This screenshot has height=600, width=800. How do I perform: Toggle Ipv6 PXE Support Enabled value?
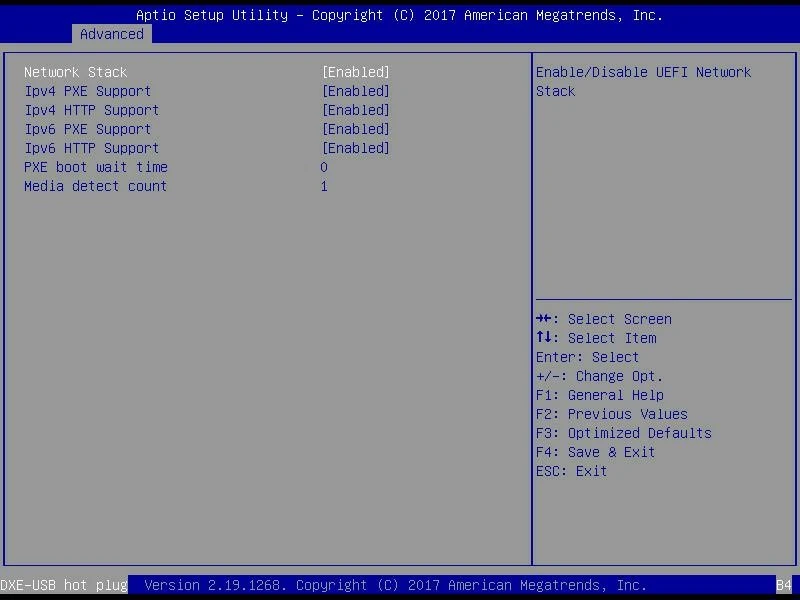pyautogui.click(x=355, y=129)
